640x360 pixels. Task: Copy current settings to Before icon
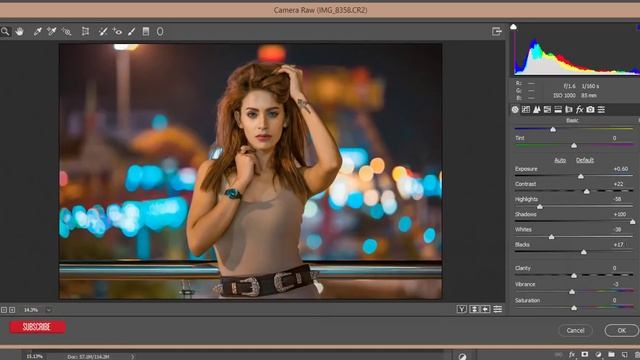point(485,309)
